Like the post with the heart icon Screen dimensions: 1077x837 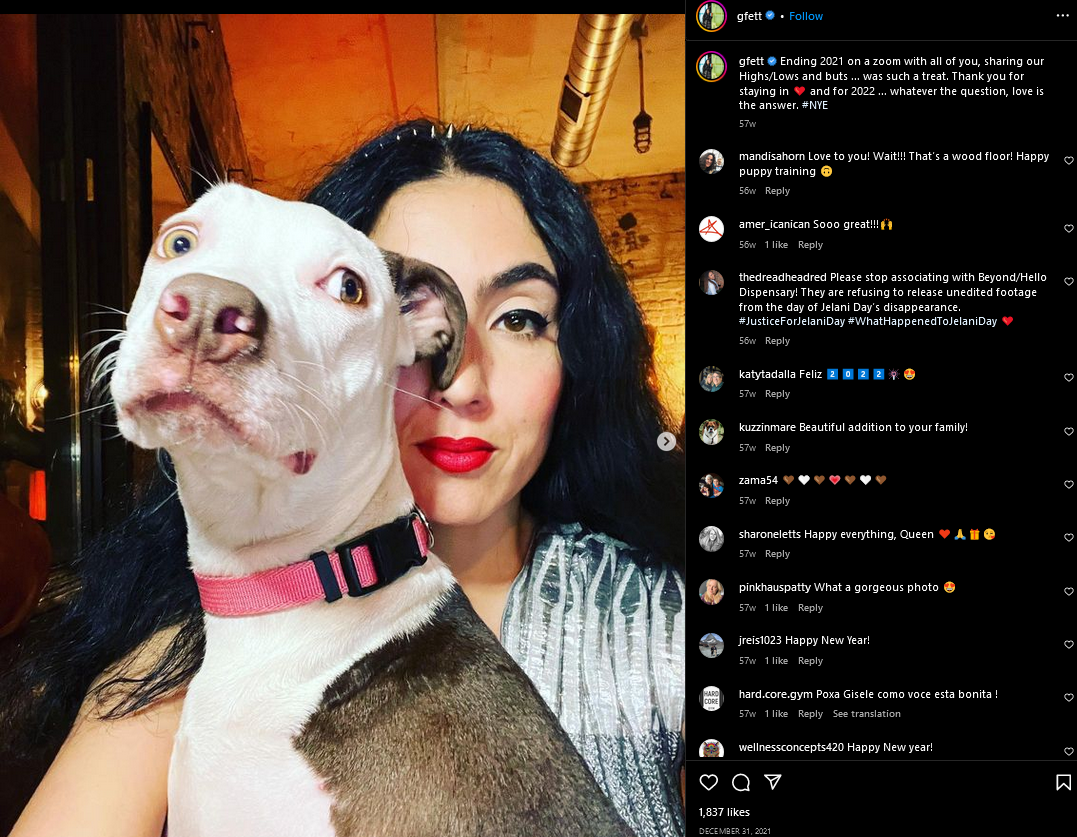point(708,782)
